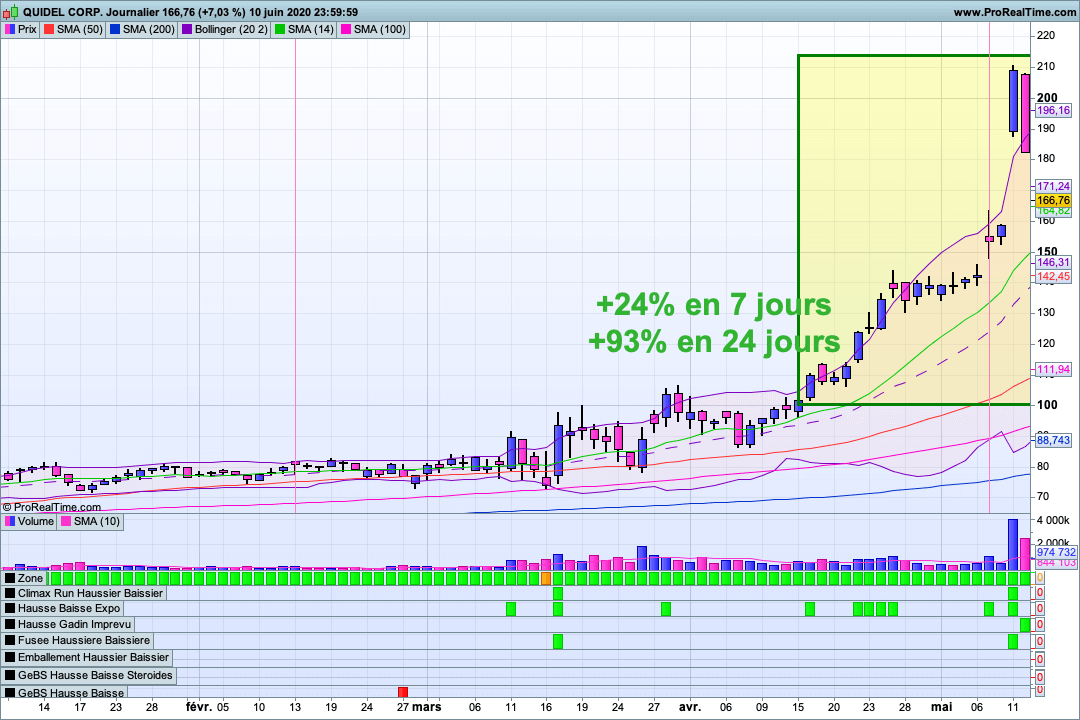Viewport: 1080px width, 720px height.
Task: Click the Bollinger value tag 171,24
Action: pos(1053,186)
